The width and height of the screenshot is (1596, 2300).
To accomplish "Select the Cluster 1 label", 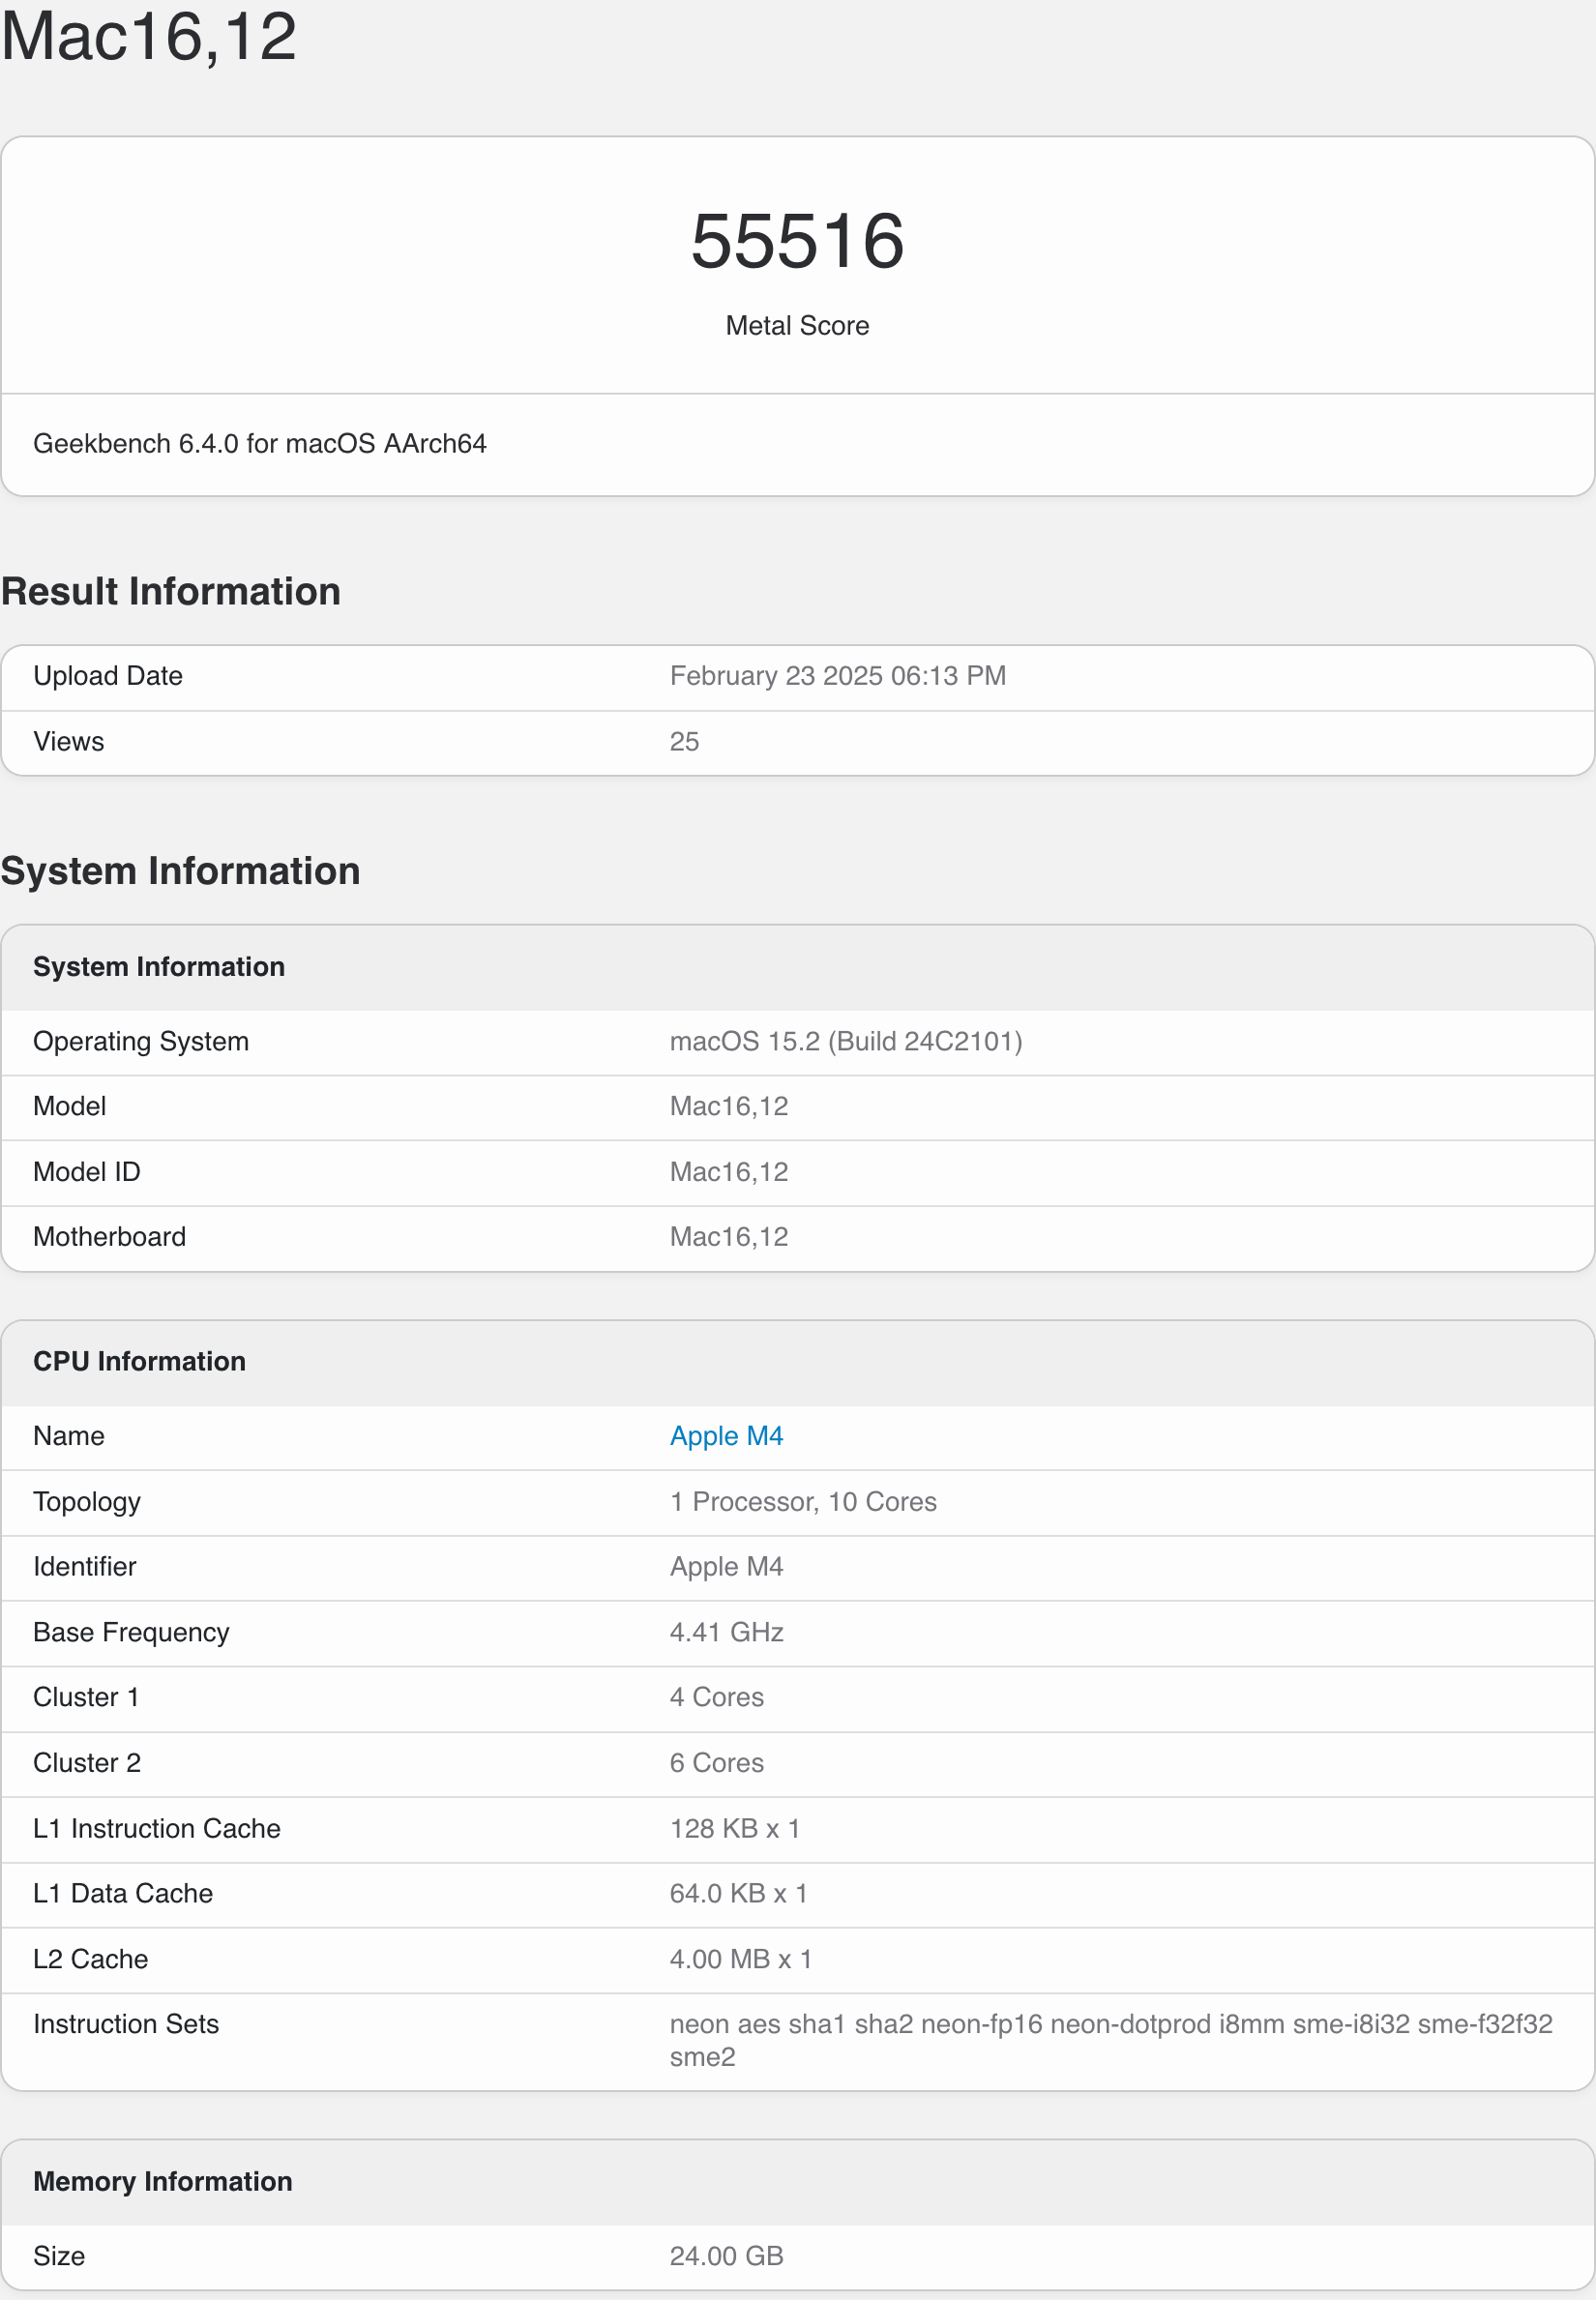I will (x=86, y=1698).
